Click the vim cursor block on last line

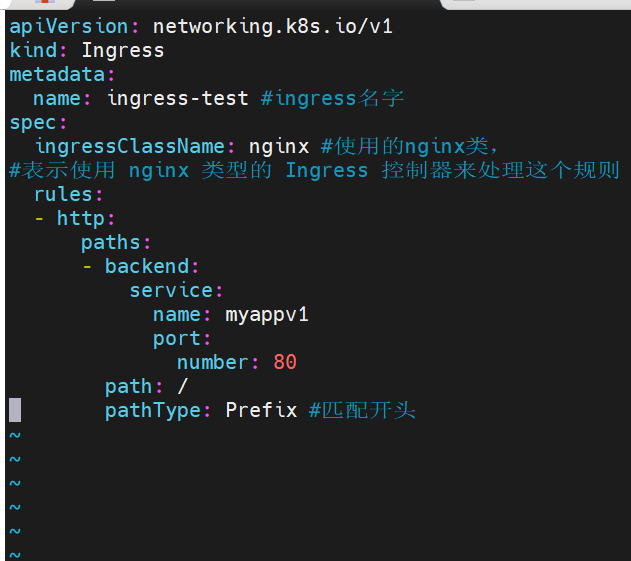(x=15, y=410)
